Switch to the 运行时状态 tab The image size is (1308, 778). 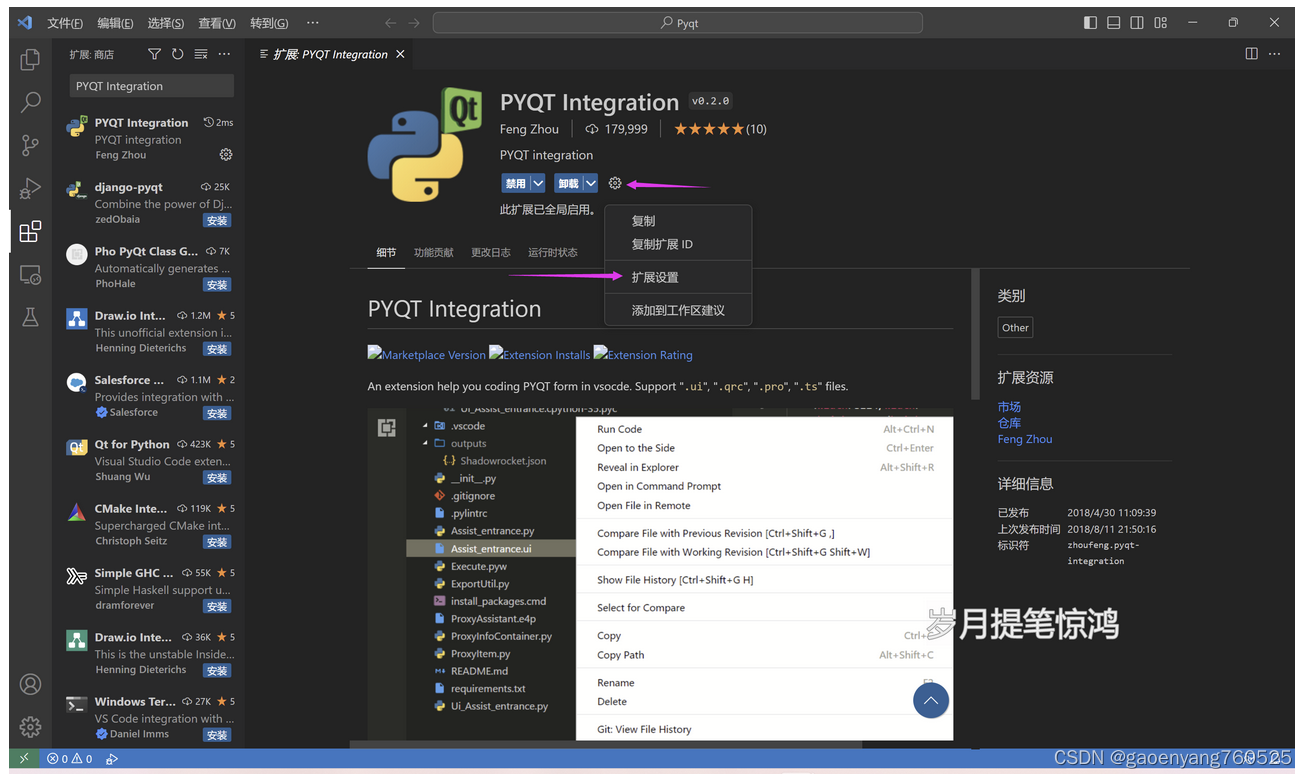click(553, 252)
